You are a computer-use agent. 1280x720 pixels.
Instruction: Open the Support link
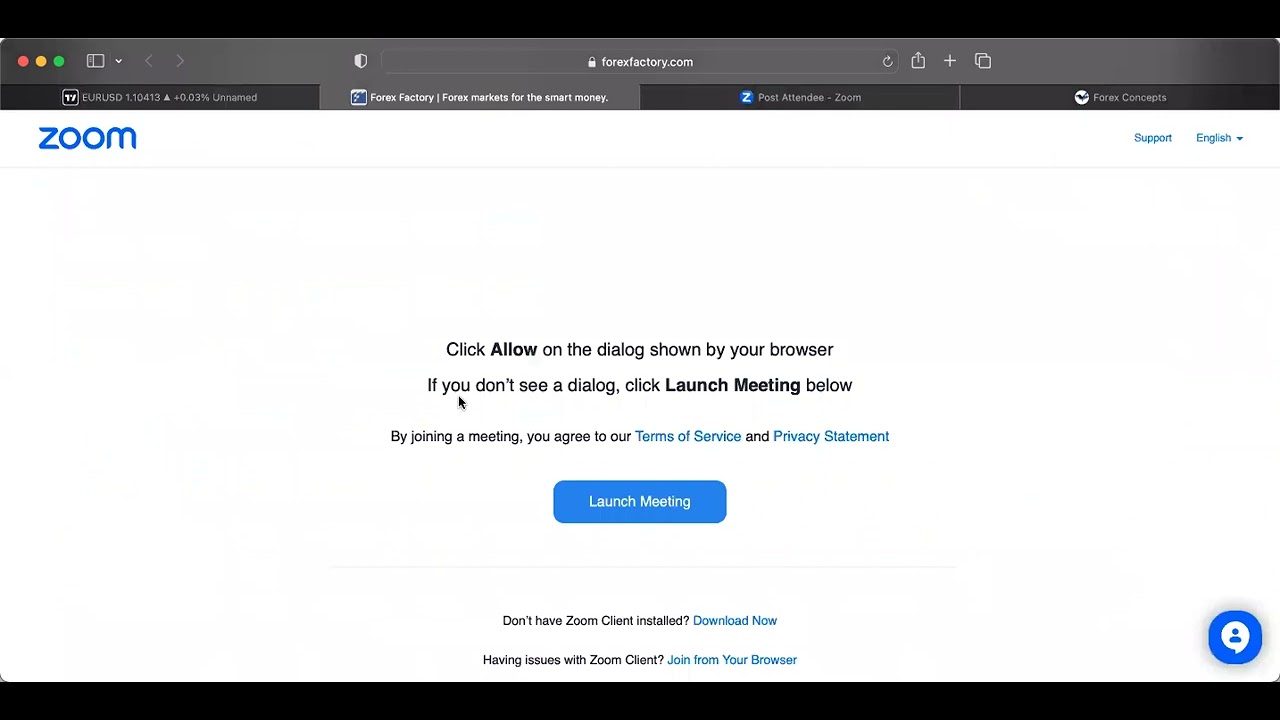[1152, 138]
